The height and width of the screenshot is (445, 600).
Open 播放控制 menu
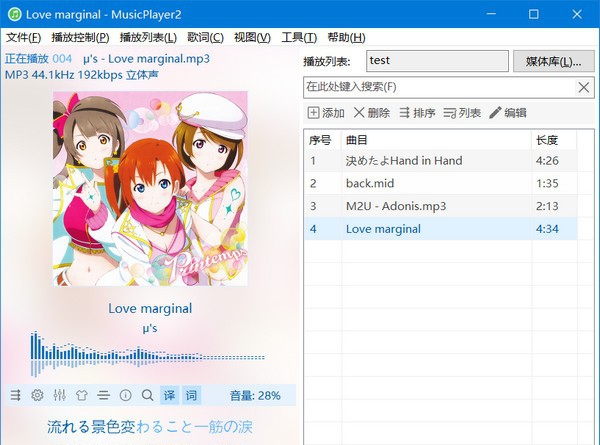pyautogui.click(x=80, y=37)
